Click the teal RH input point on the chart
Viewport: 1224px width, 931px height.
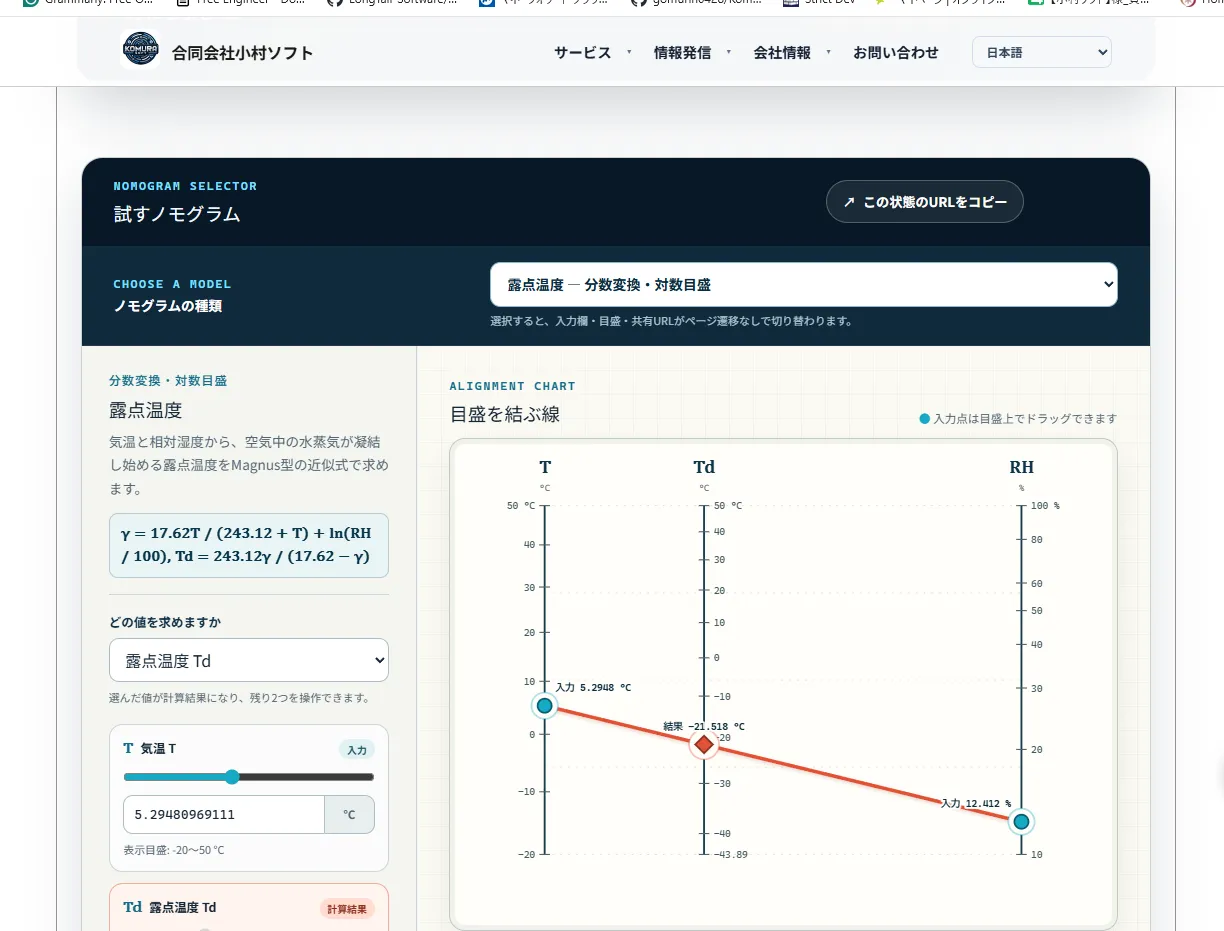point(1021,822)
